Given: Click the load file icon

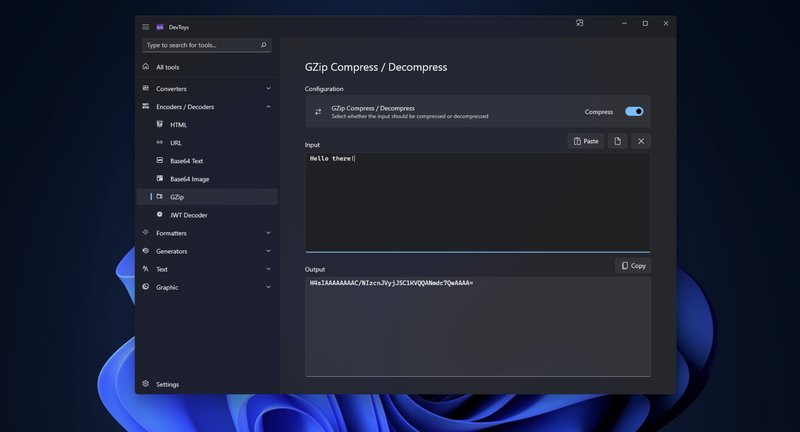Looking at the screenshot, I should [618, 141].
